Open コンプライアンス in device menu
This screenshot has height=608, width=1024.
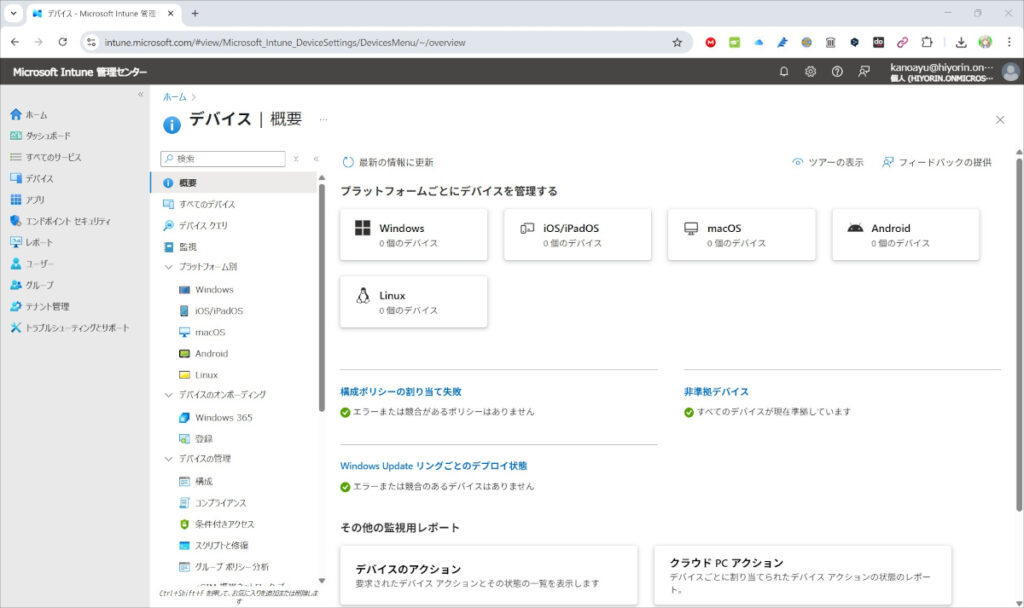tap(213, 503)
